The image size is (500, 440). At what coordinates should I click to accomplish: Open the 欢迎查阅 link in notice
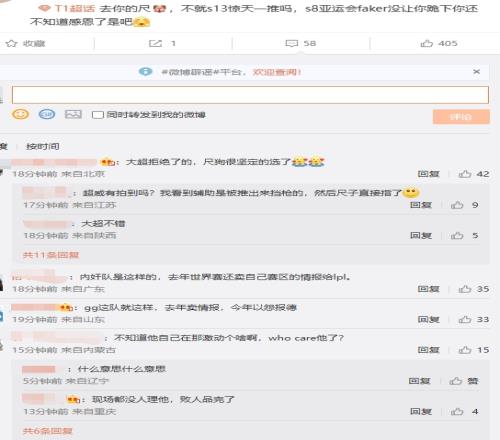coord(277,72)
